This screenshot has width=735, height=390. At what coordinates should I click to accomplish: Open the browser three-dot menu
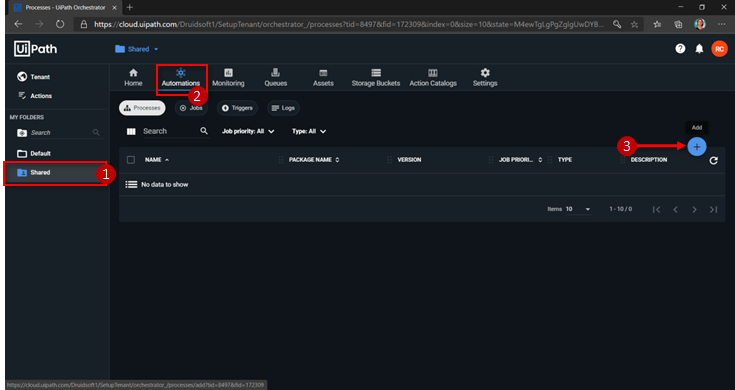tap(721, 24)
